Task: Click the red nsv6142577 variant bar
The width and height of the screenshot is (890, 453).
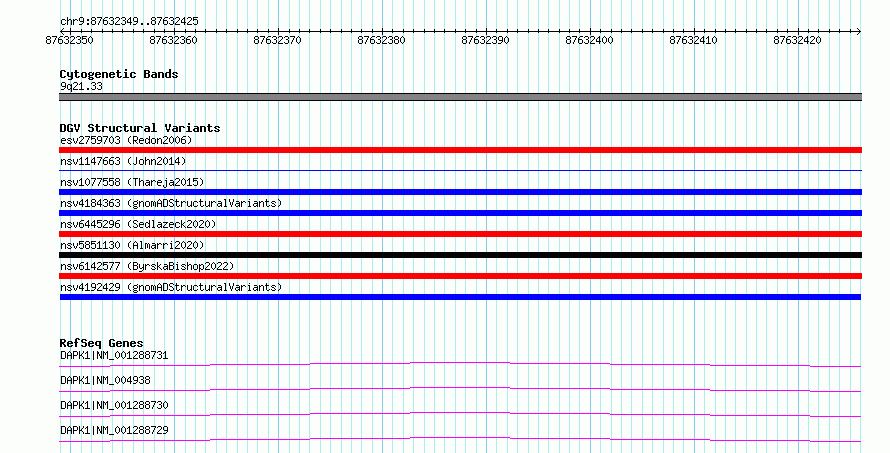Action: [460, 276]
